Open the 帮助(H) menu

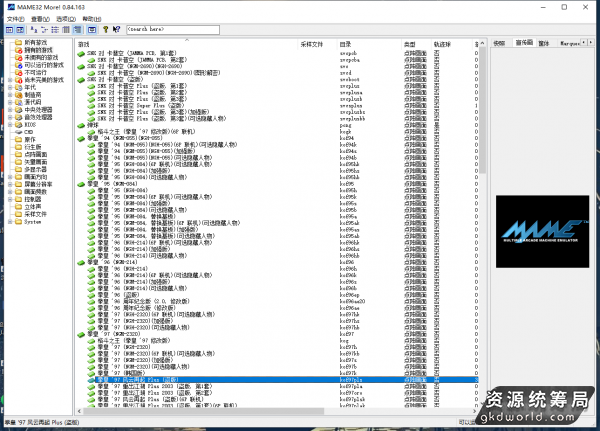(92, 19)
